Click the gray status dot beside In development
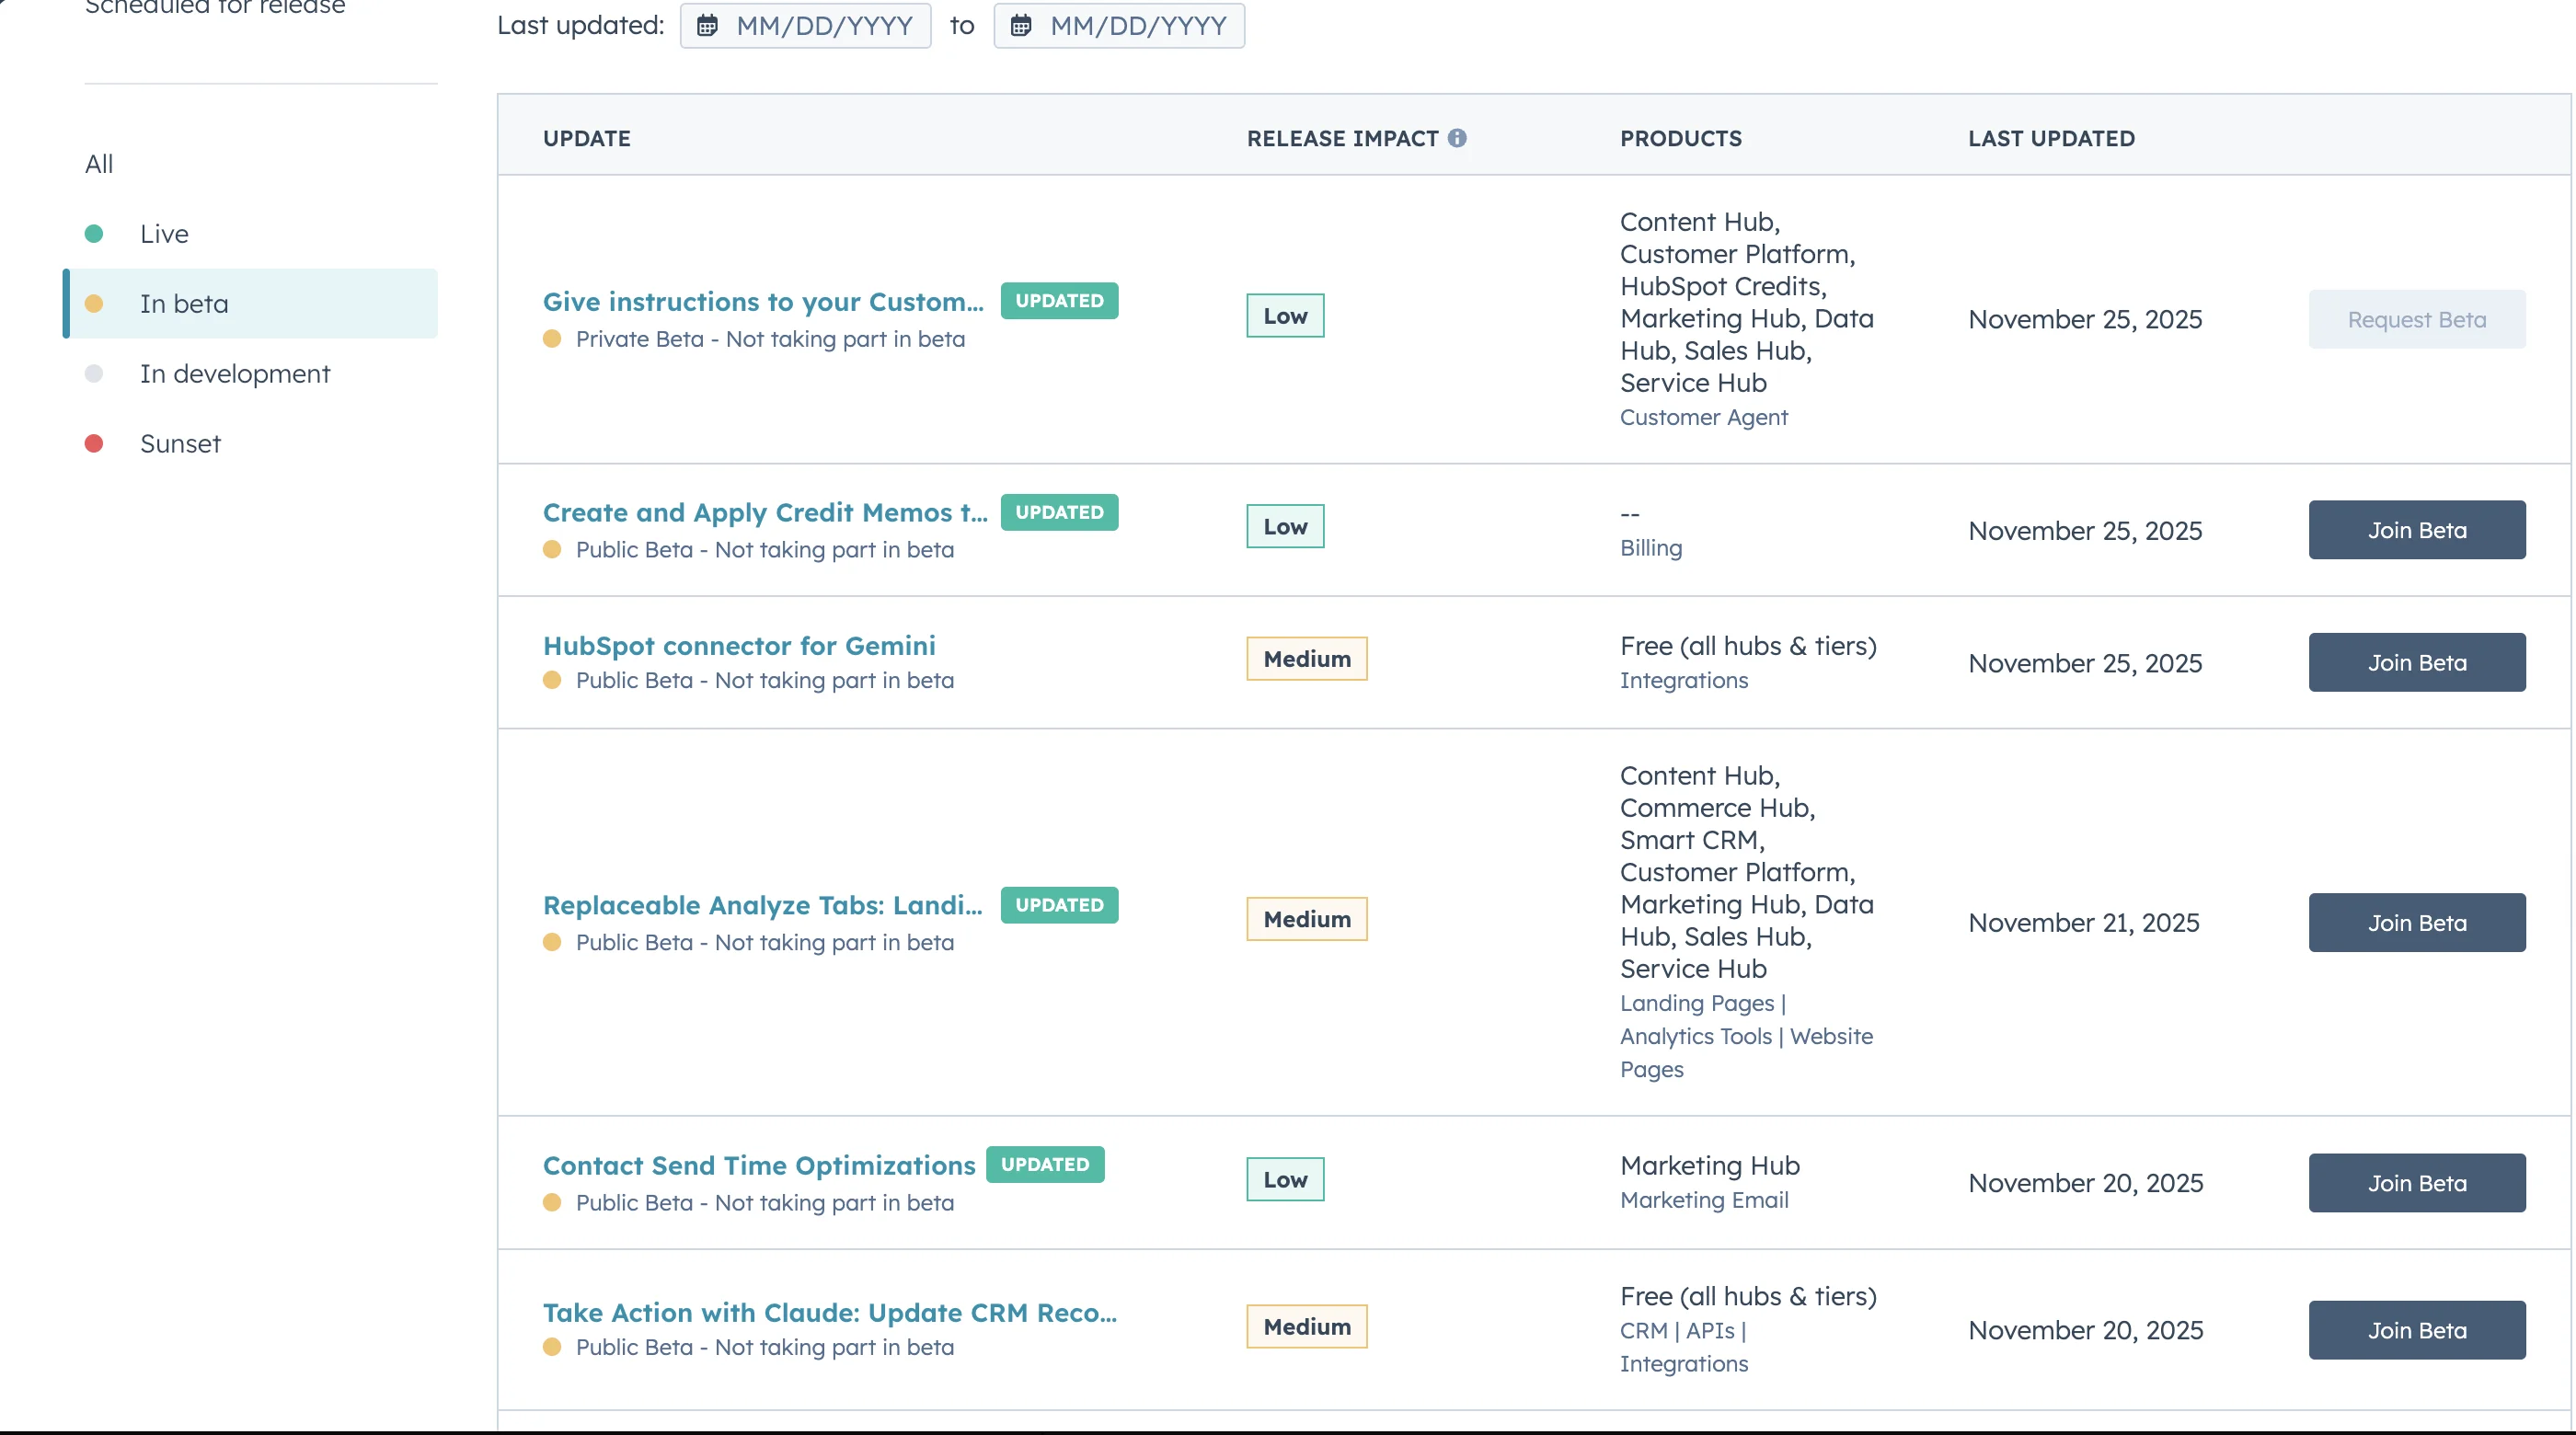This screenshot has height=1435, width=2576. [x=94, y=373]
